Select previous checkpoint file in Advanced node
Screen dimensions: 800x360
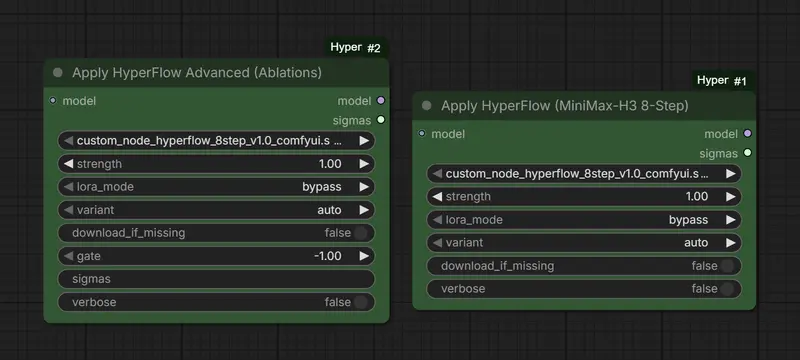[x=68, y=141]
